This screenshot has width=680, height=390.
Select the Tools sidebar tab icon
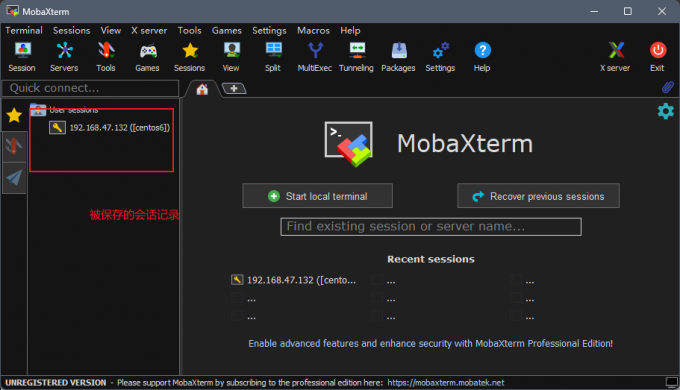(14, 146)
